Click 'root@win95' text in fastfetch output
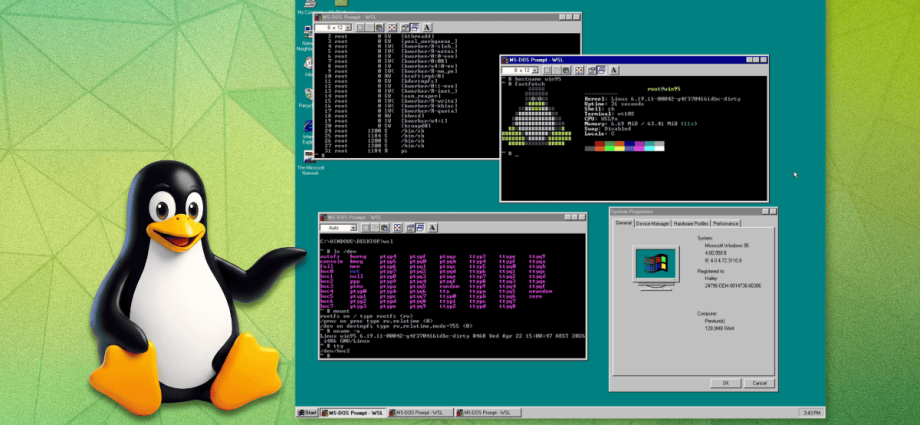920x425 pixels. pos(662,89)
